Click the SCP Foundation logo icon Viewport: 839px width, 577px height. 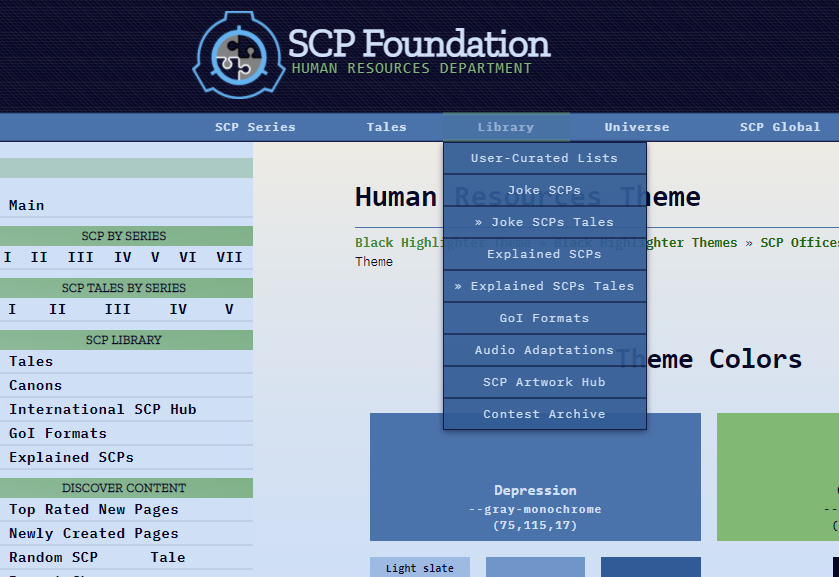238,55
